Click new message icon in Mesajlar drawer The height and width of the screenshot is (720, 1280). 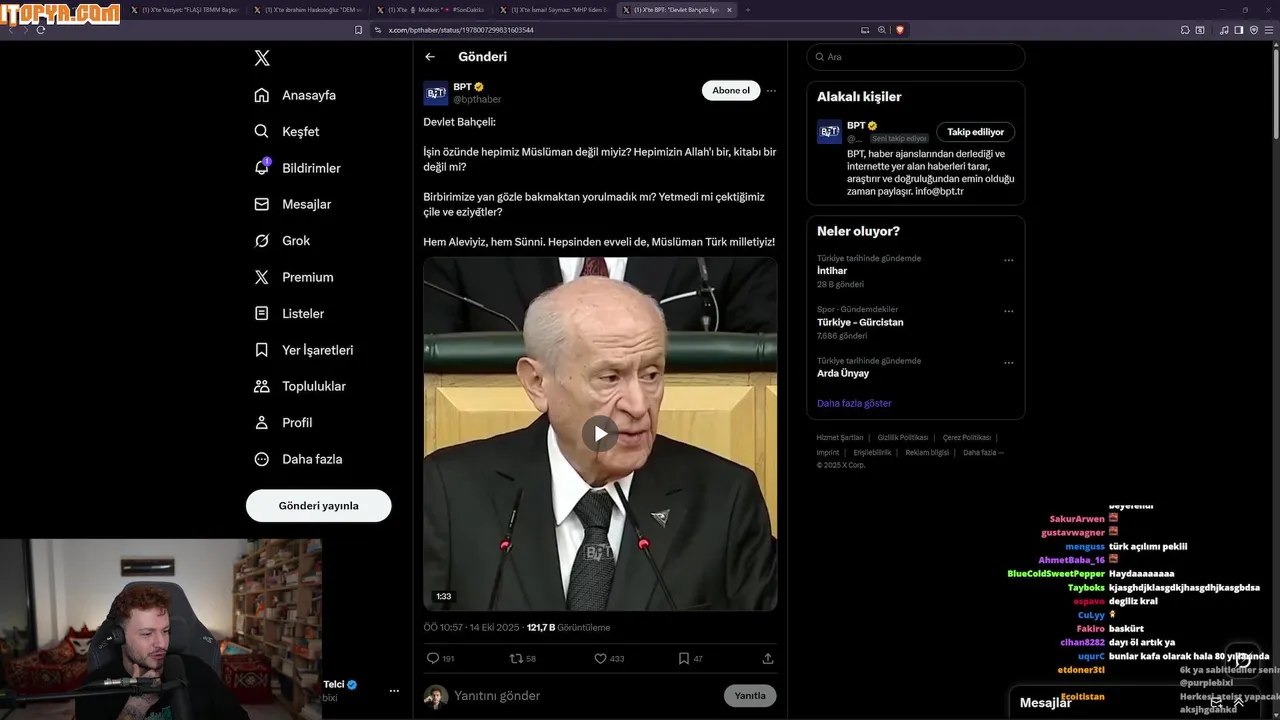tap(1216, 703)
